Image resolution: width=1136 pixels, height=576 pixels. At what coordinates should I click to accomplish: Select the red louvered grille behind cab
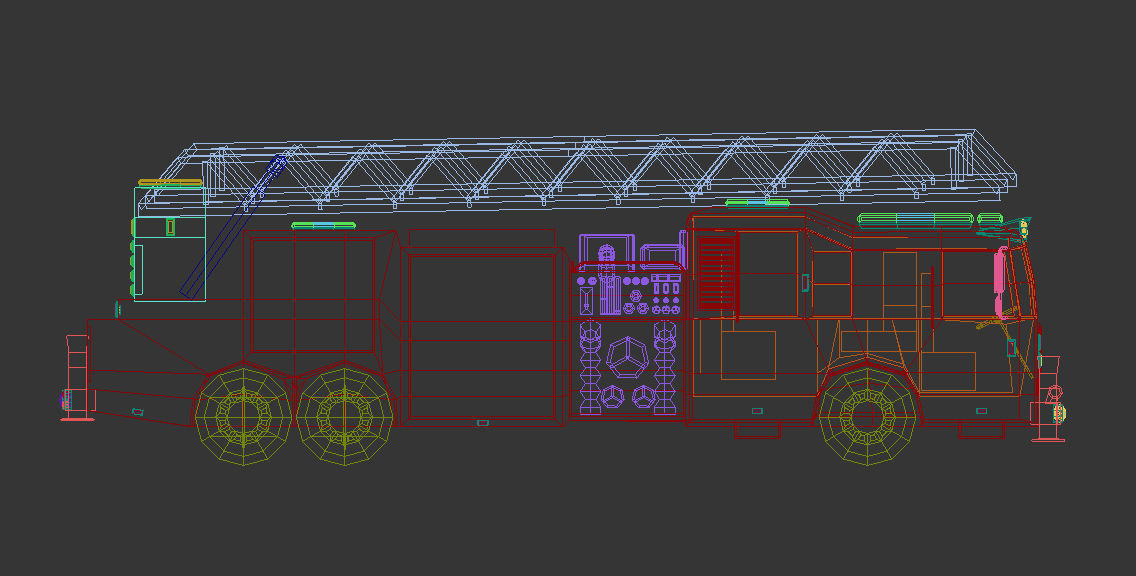pyautogui.click(x=717, y=273)
